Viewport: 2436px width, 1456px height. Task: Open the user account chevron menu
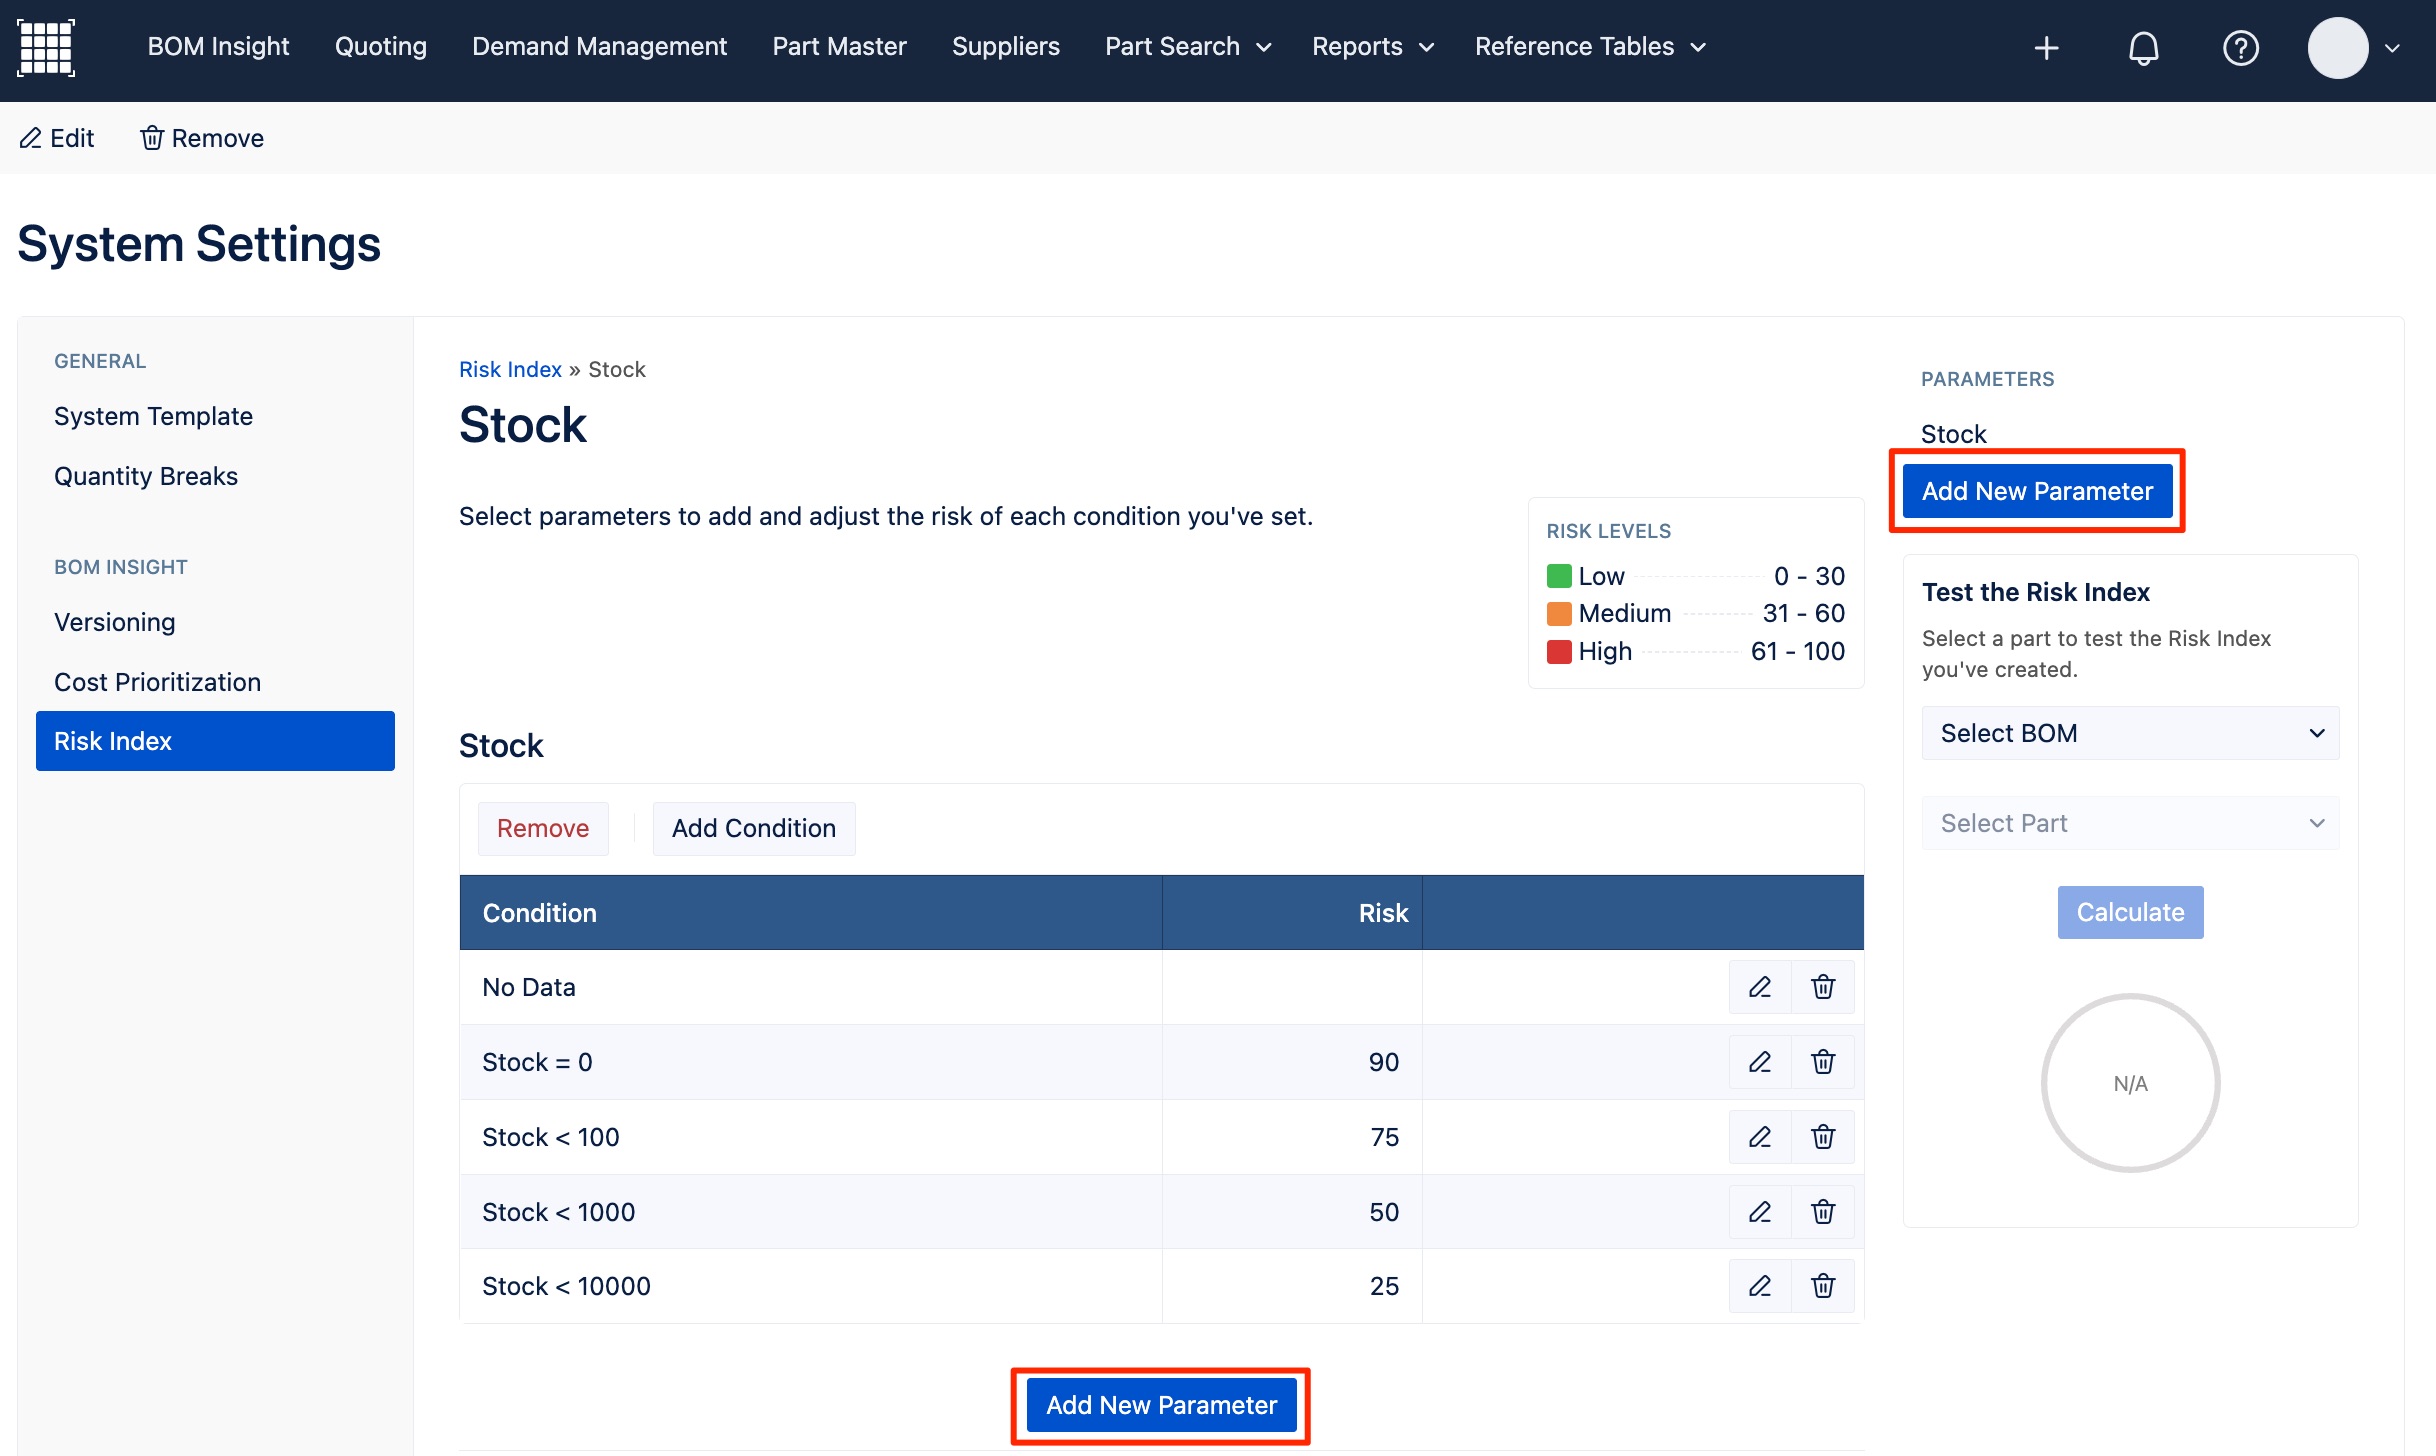[2392, 48]
